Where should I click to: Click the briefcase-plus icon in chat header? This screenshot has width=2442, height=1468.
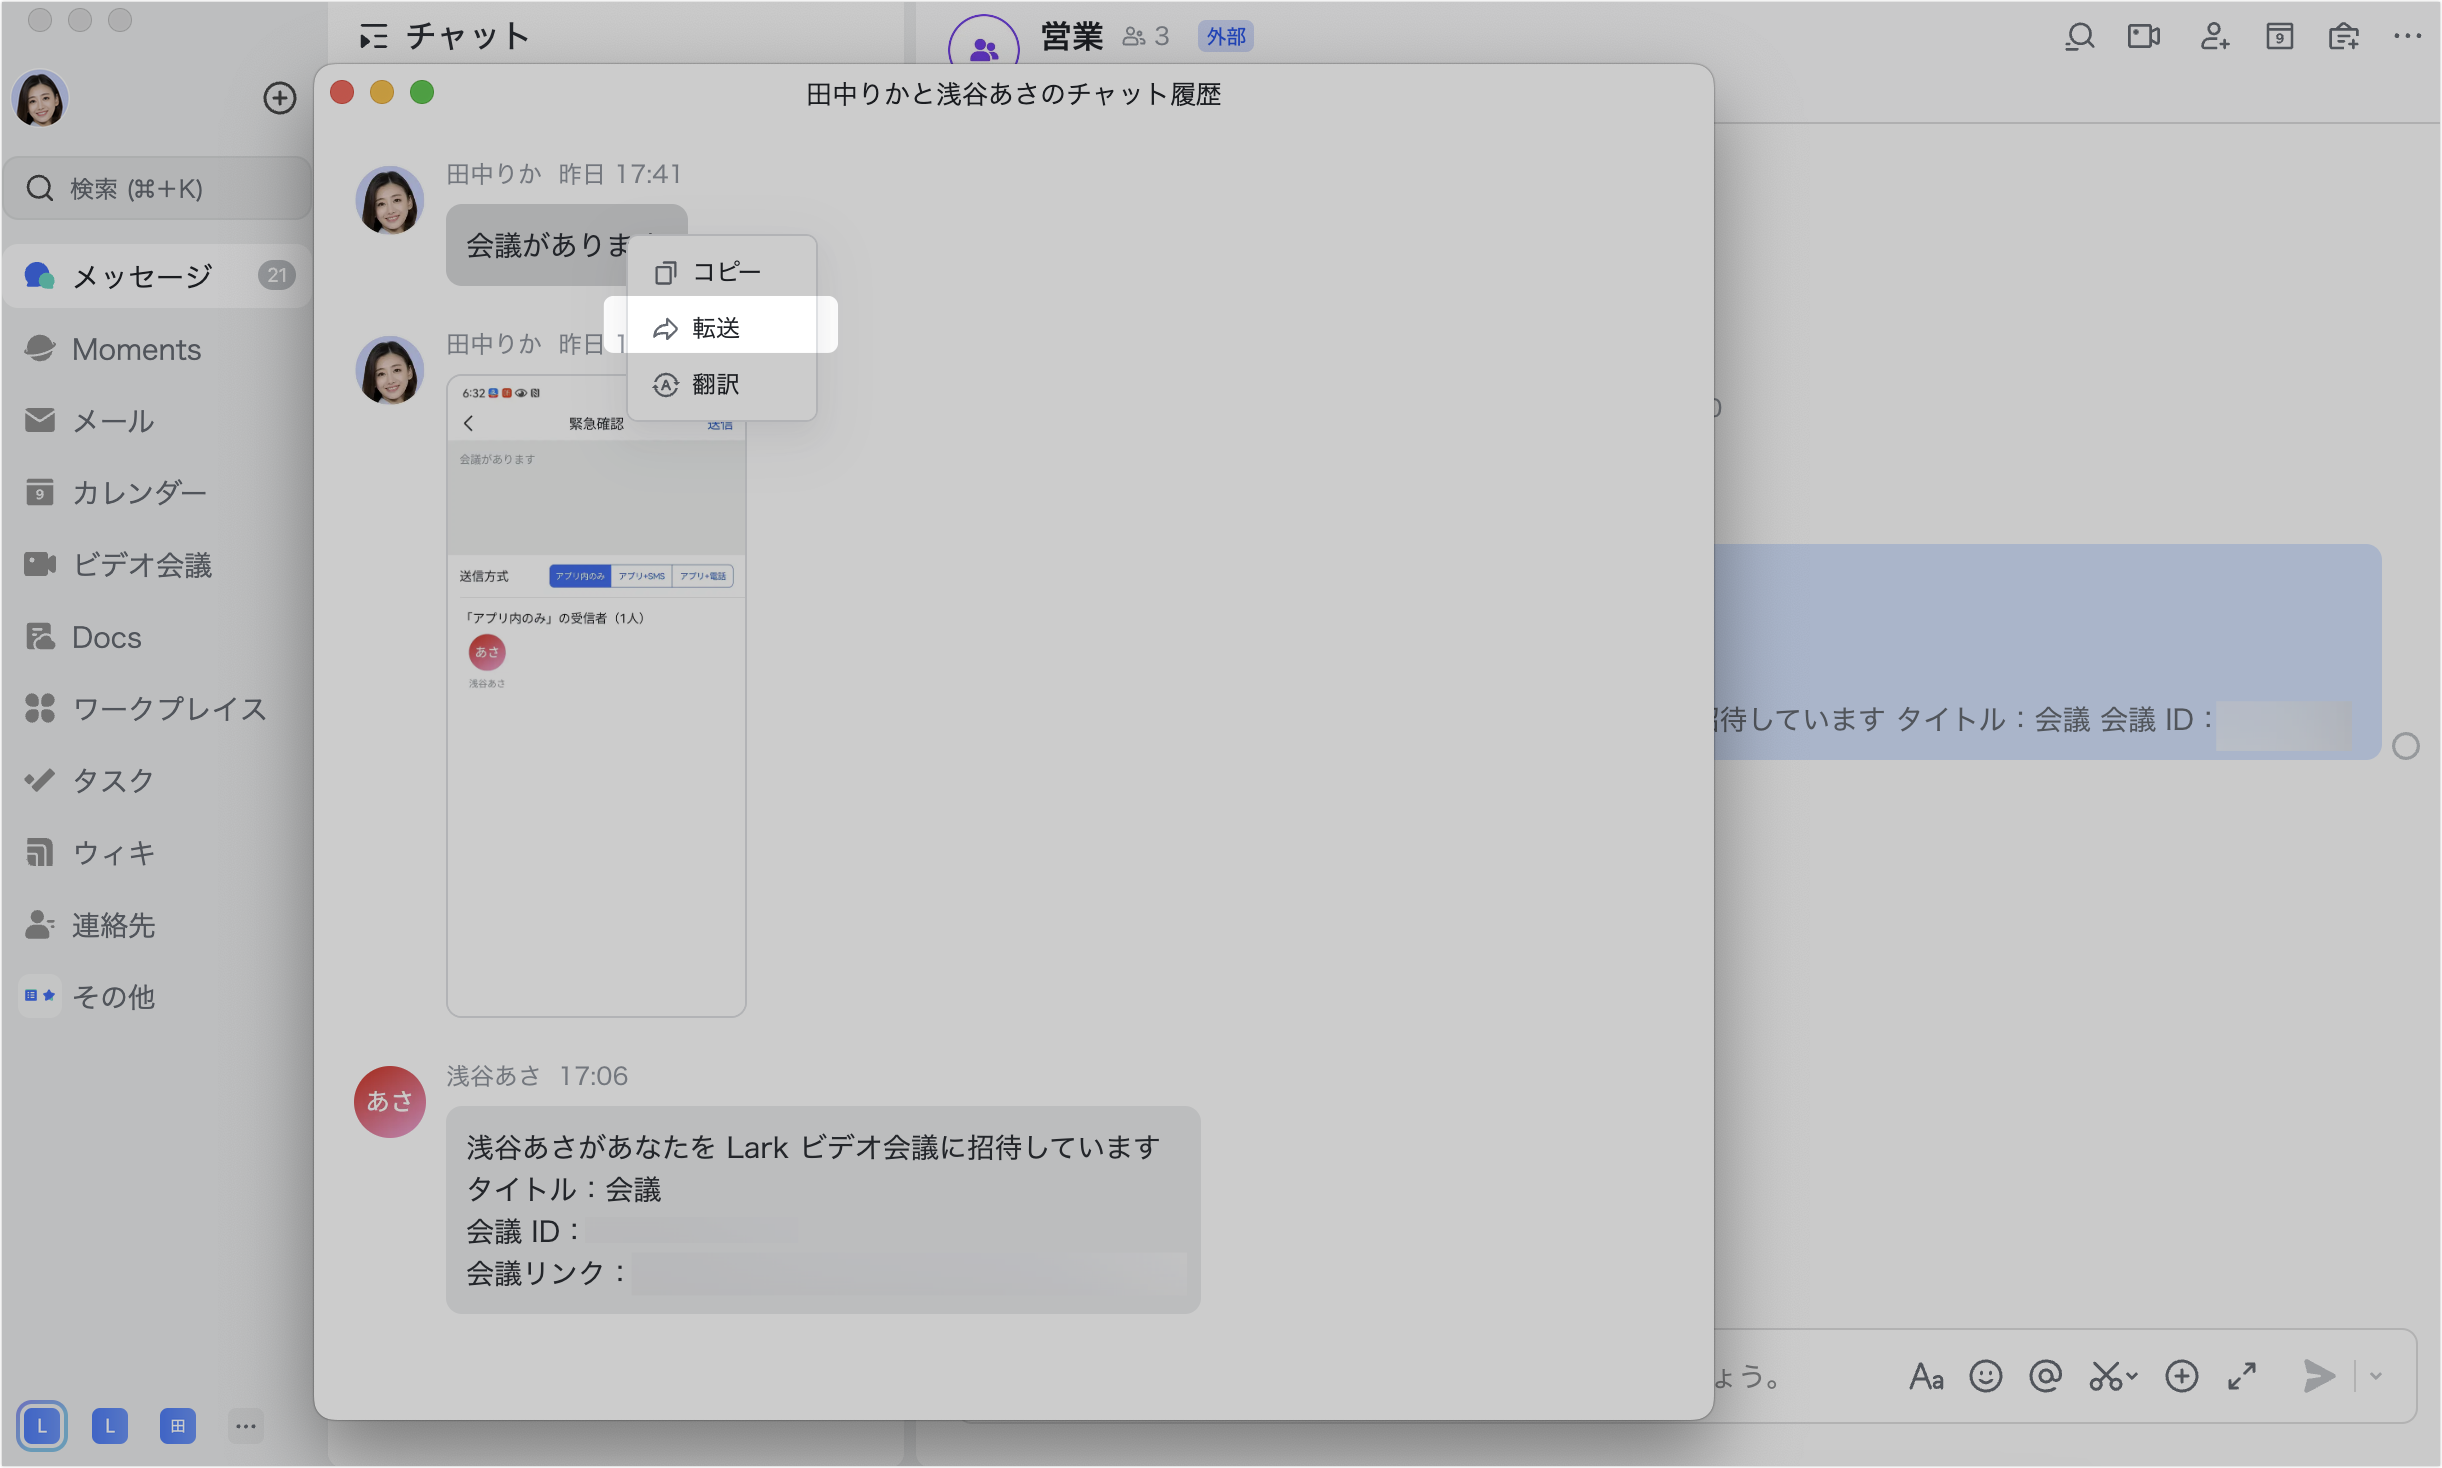(2344, 37)
